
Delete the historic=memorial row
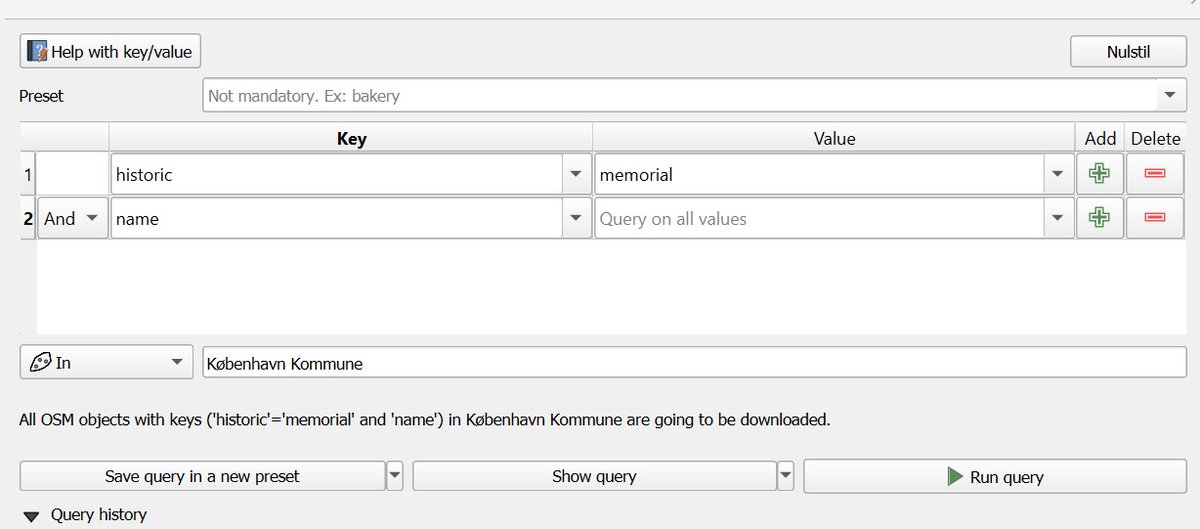pyautogui.click(x=1155, y=174)
